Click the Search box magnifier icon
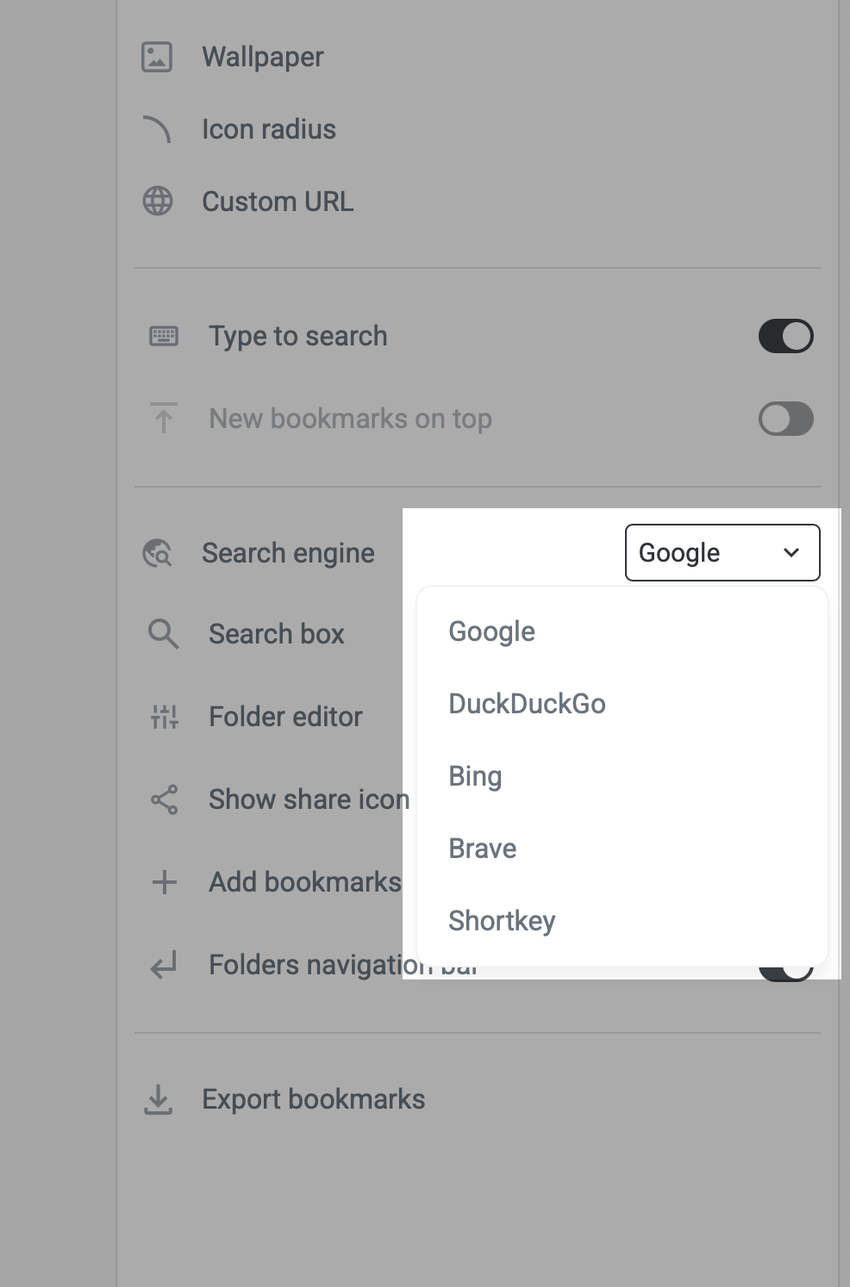The image size is (850, 1287). pyautogui.click(x=163, y=634)
